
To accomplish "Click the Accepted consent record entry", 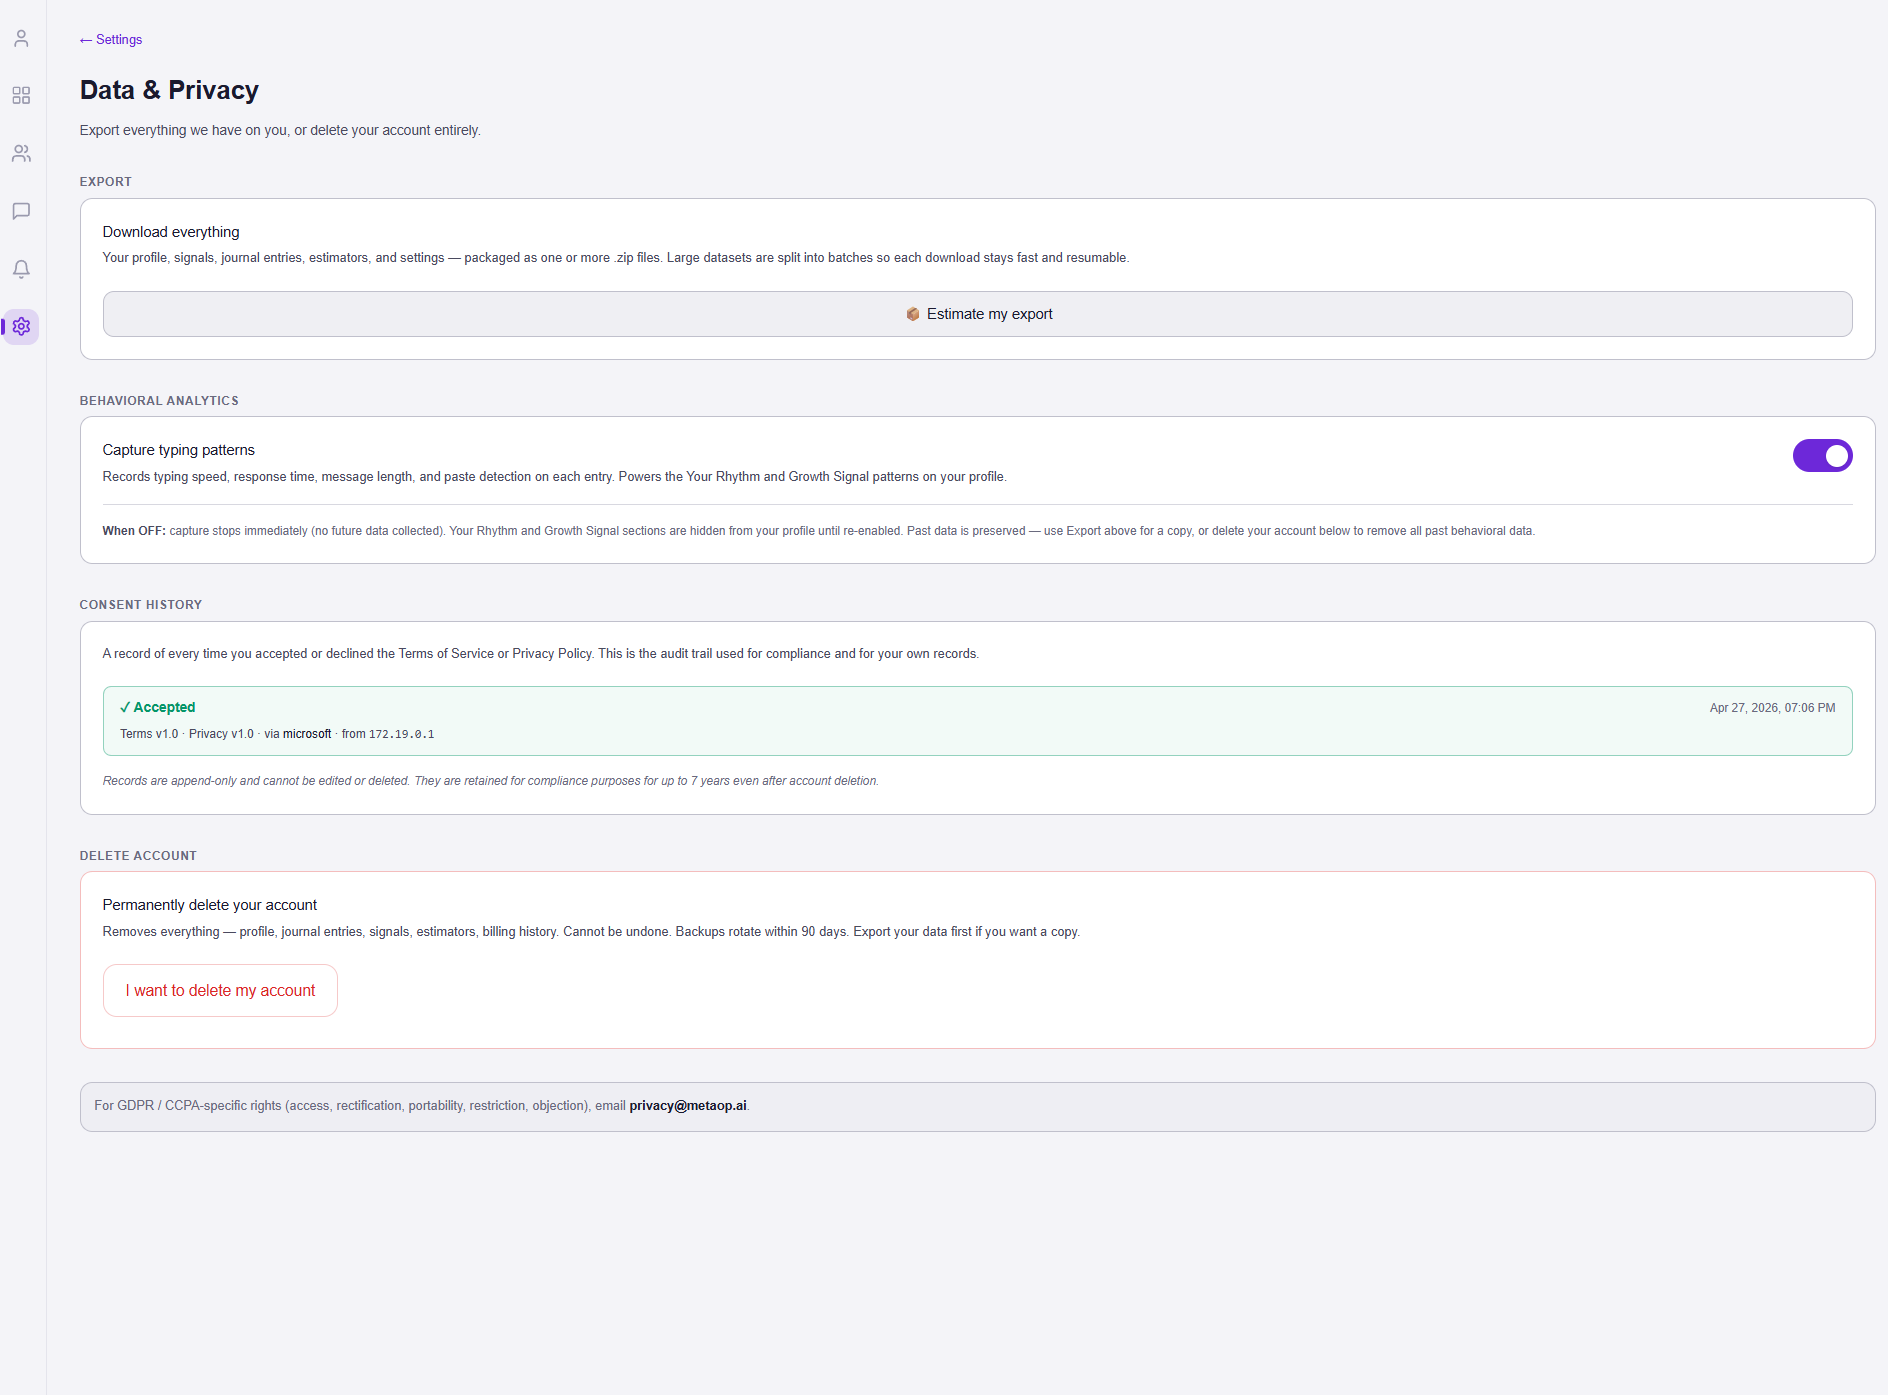I will click(x=977, y=721).
